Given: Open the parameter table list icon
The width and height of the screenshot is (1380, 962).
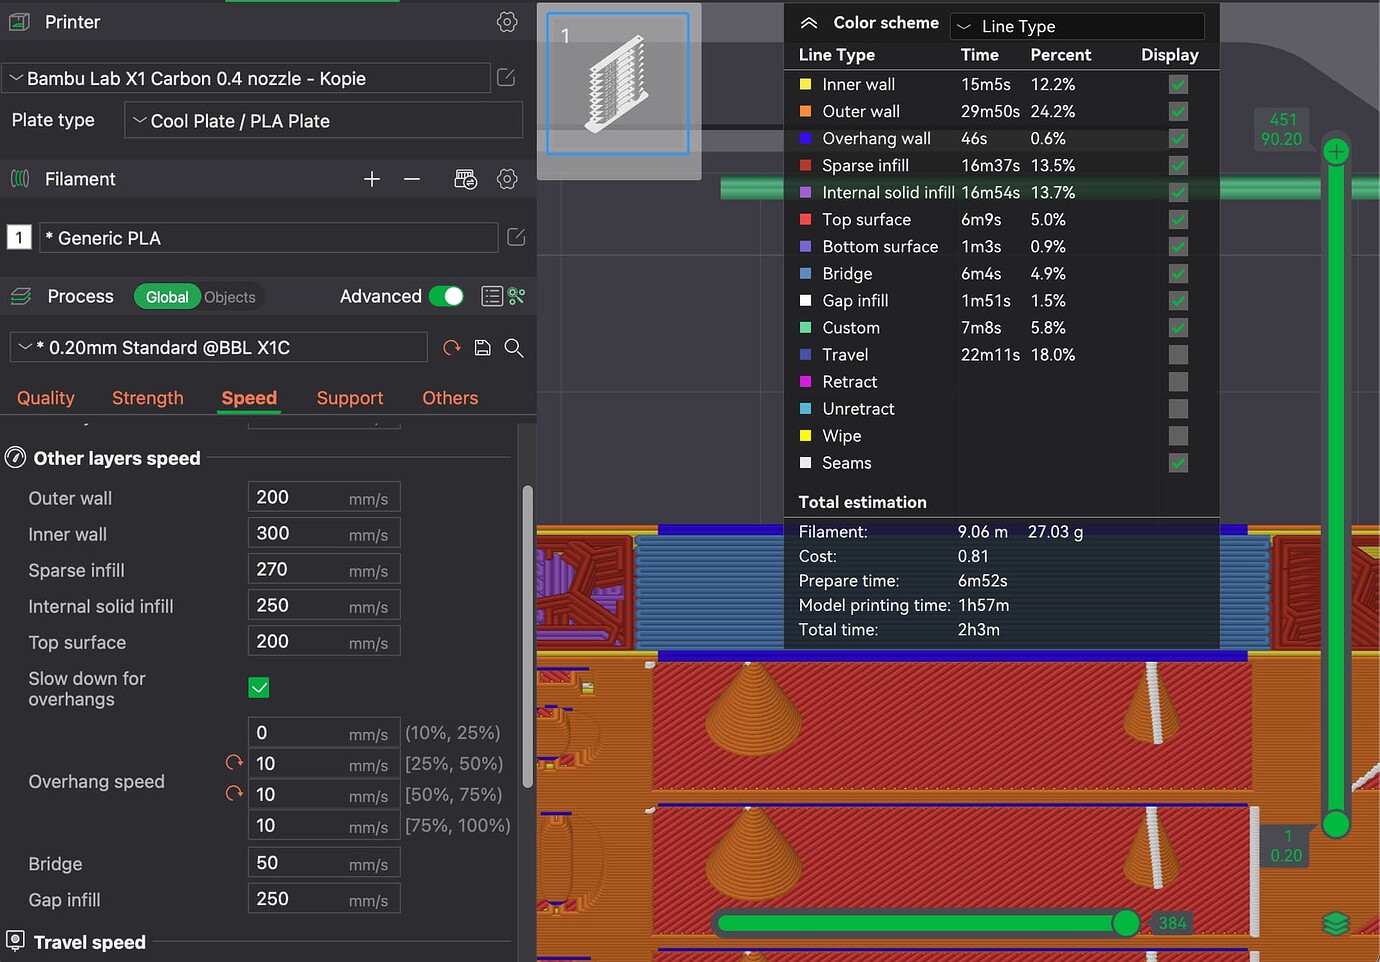Looking at the screenshot, I should (x=492, y=296).
